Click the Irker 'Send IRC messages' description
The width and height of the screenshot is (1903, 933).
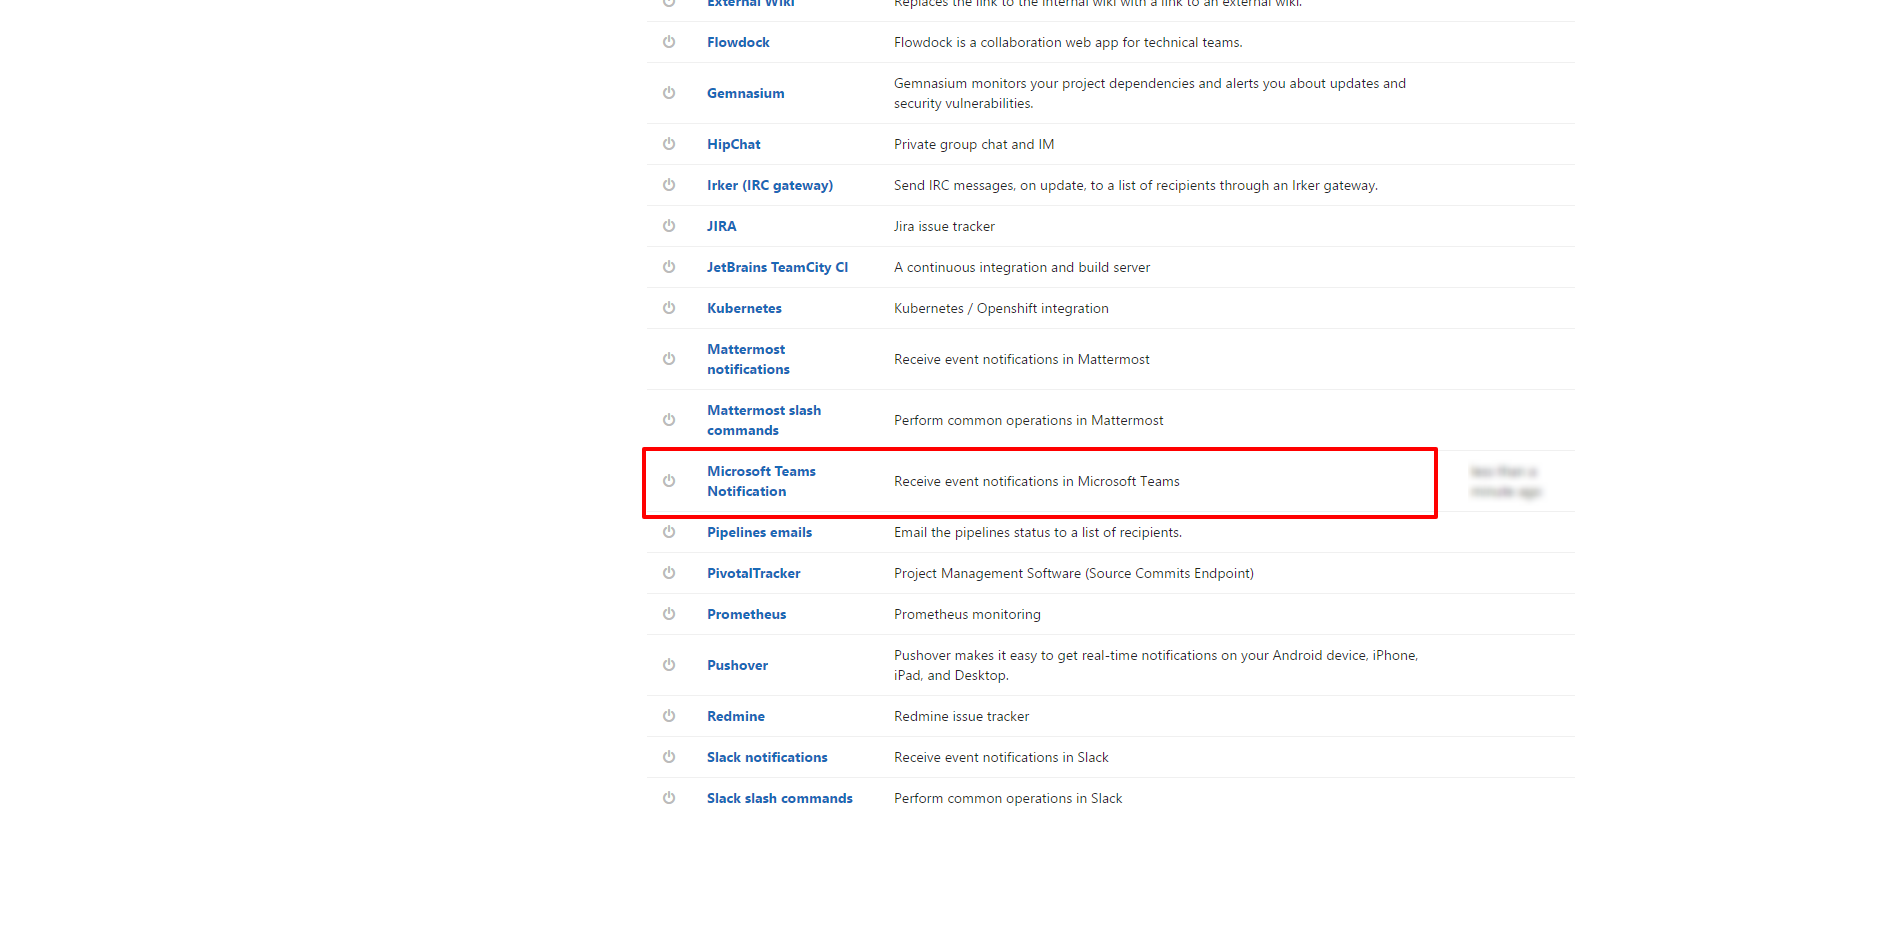[x=1136, y=185]
